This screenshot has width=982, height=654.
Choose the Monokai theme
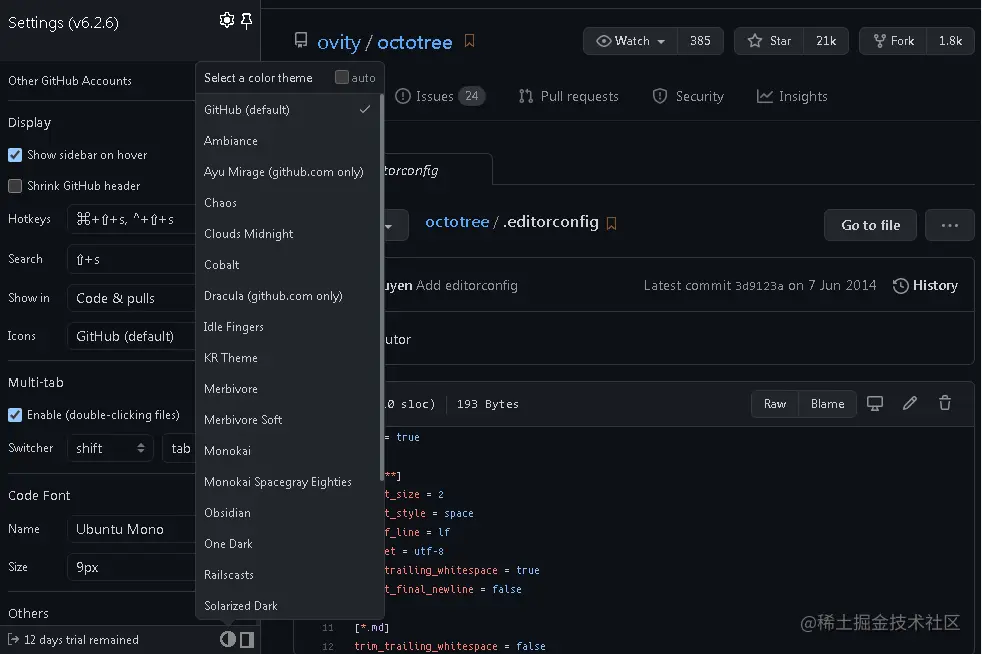coord(288,450)
